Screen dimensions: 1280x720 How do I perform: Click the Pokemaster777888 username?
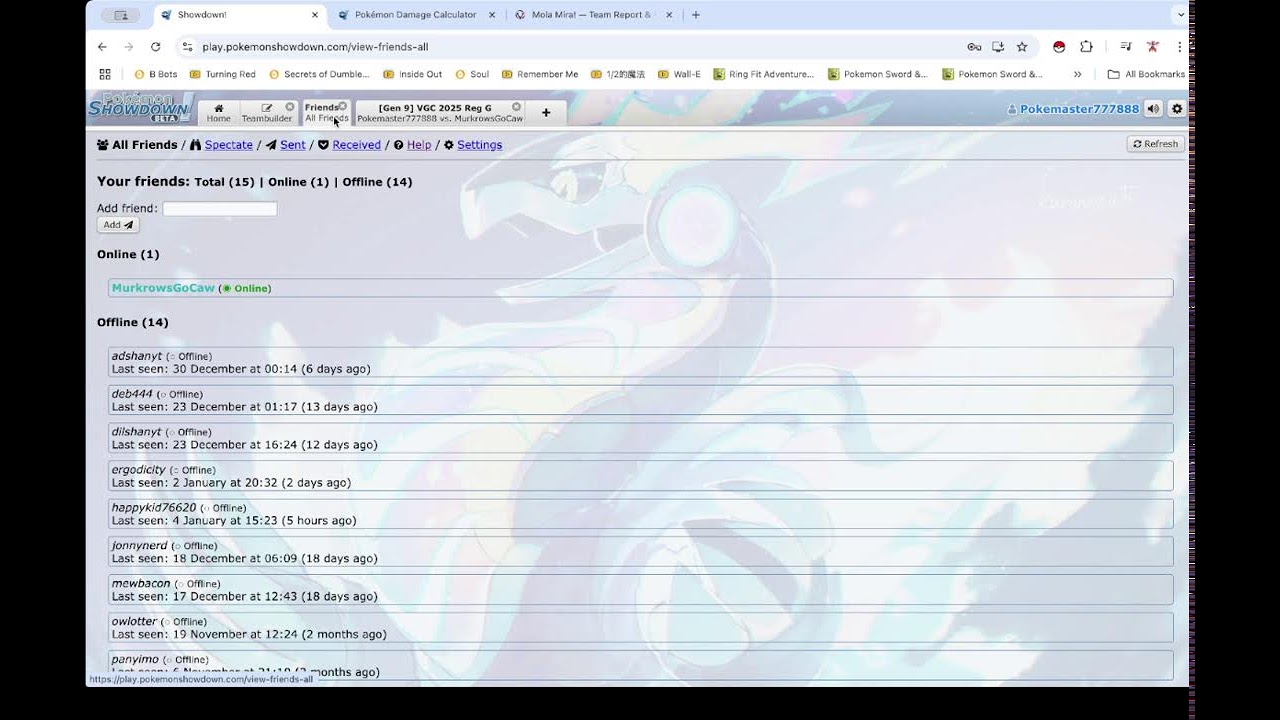[x=1078, y=109]
